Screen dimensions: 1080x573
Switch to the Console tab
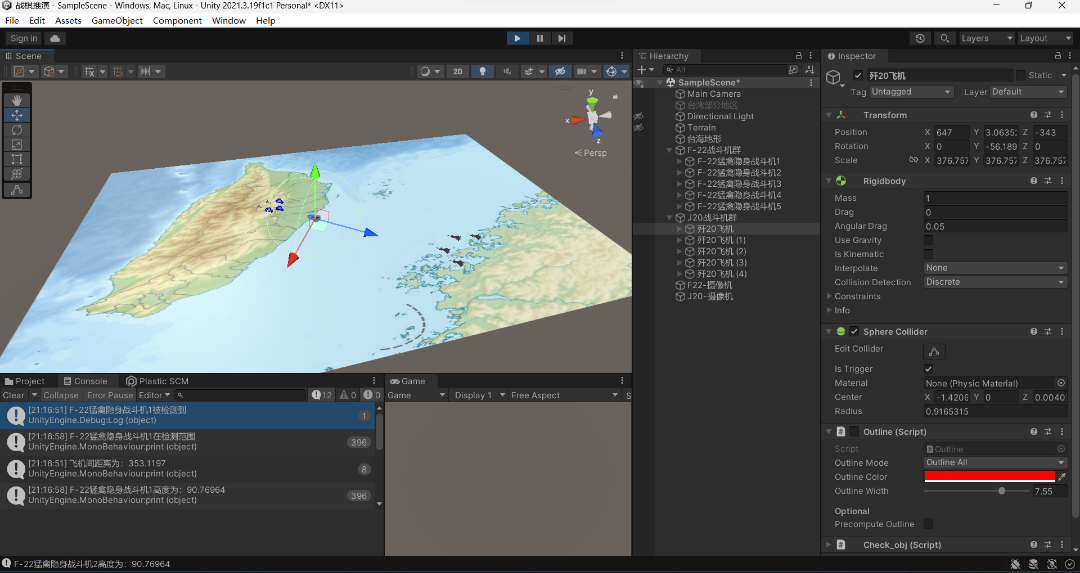(85, 381)
